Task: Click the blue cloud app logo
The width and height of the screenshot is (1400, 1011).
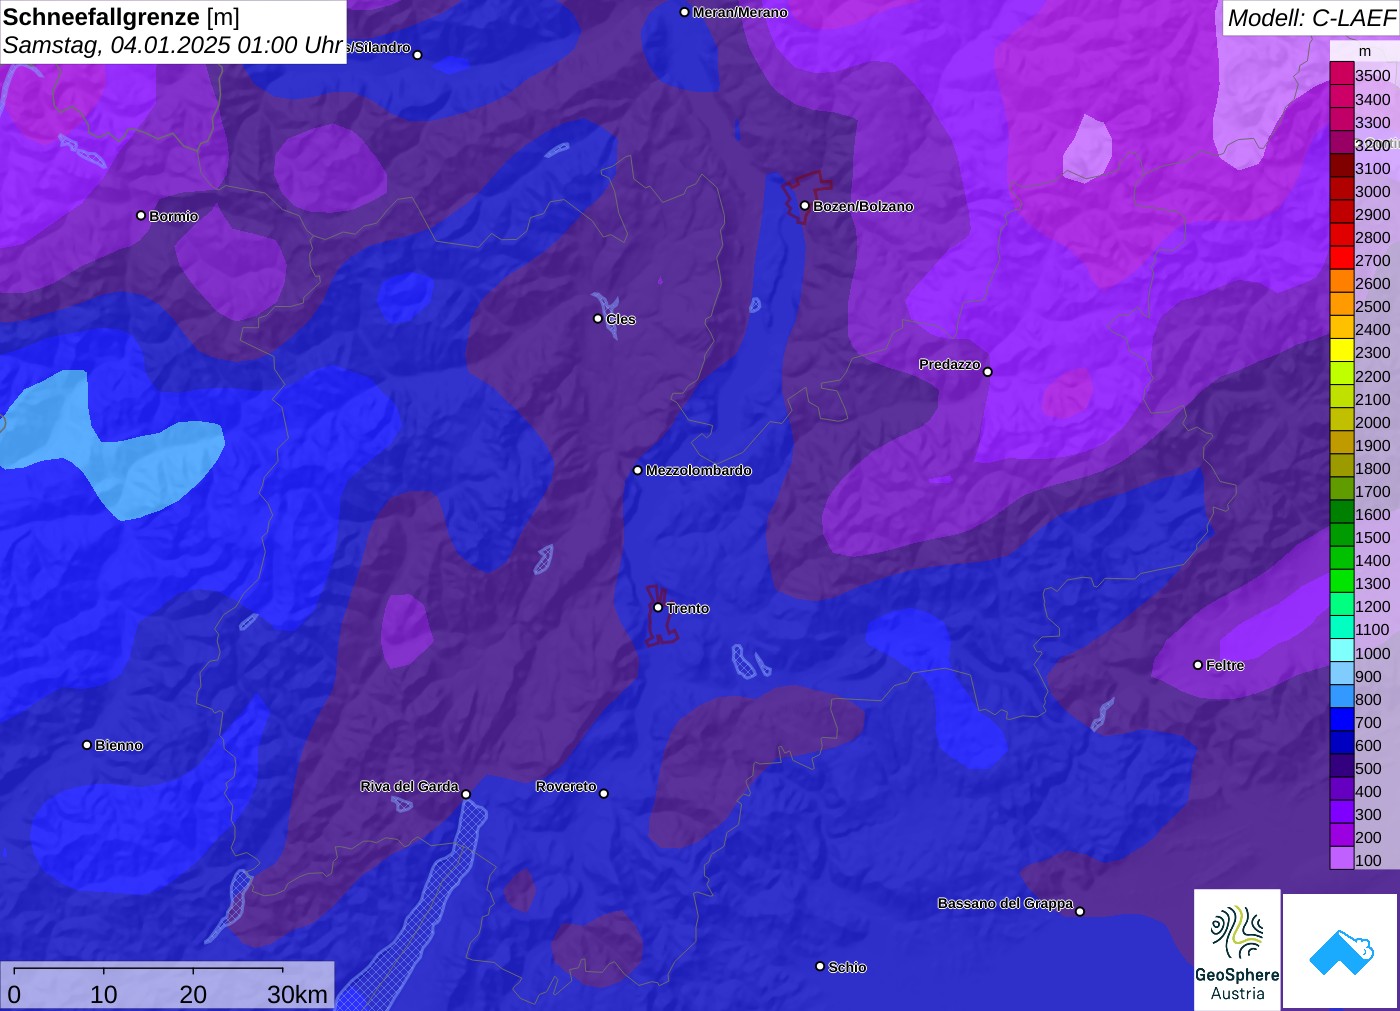Action: (x=1340, y=951)
